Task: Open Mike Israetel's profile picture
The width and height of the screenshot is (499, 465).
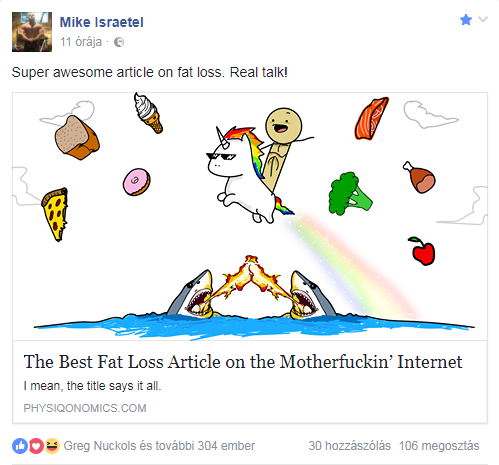Action: [32, 32]
